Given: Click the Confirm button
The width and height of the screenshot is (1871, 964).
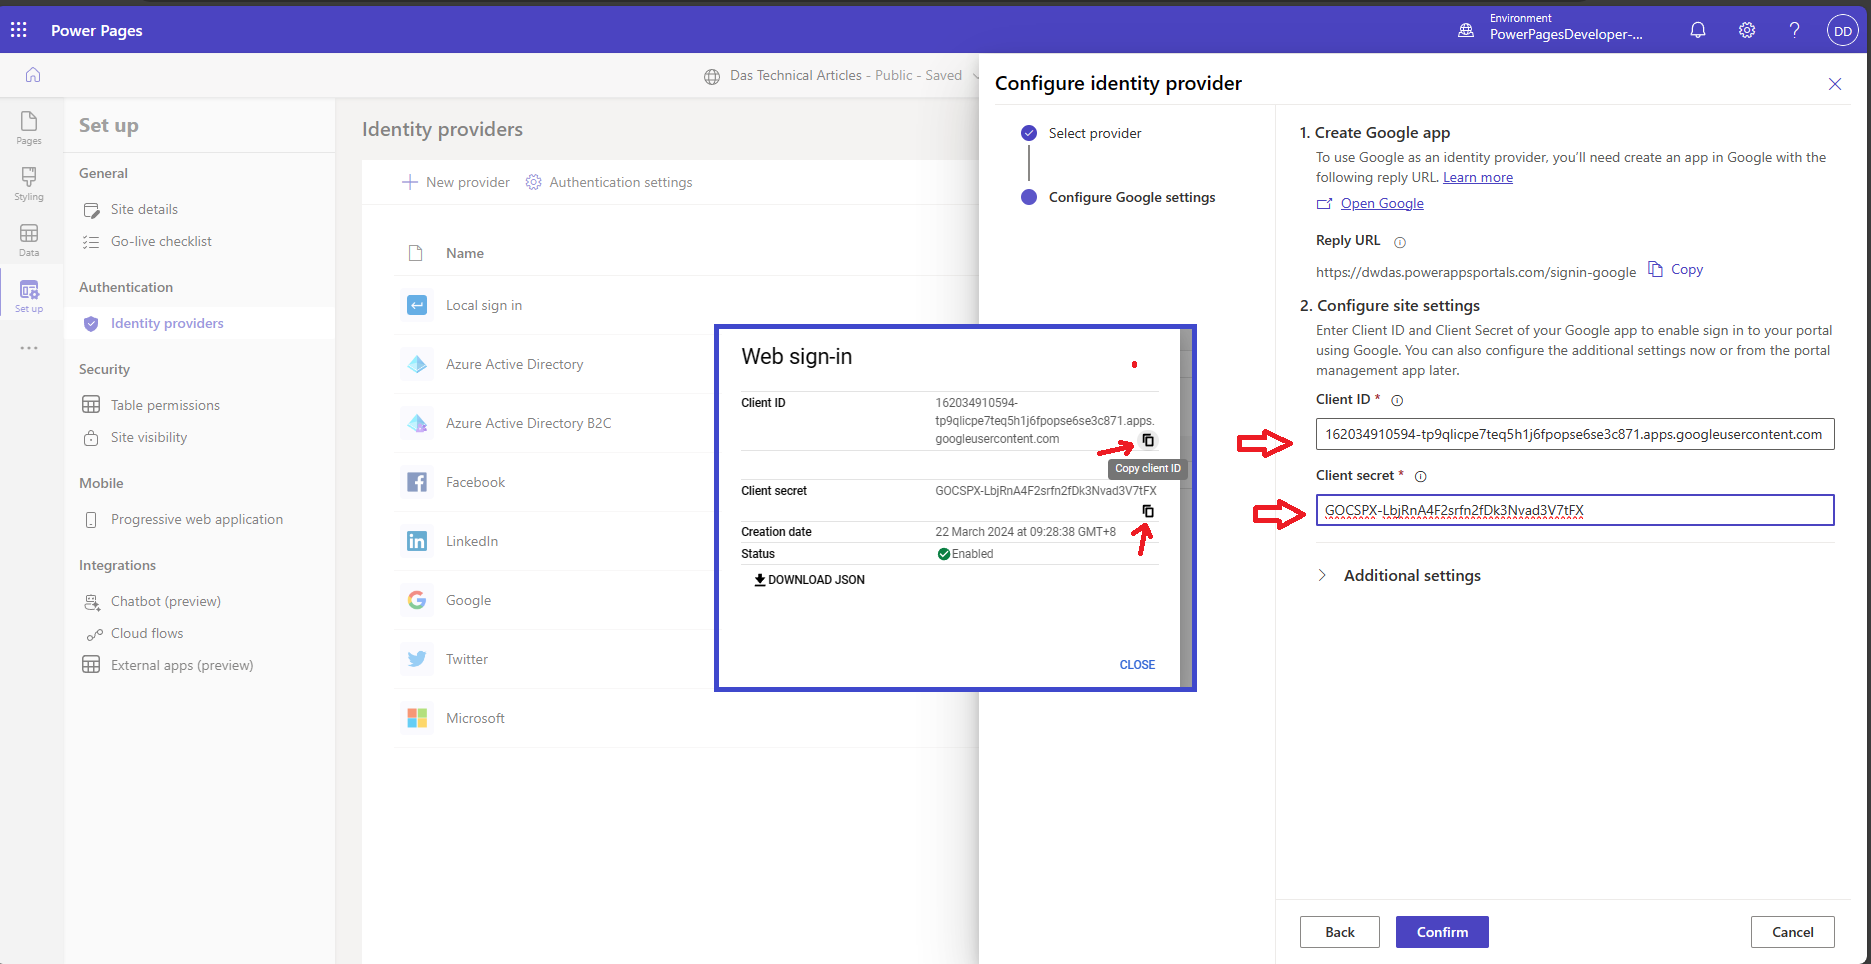Looking at the screenshot, I should click(x=1442, y=932).
